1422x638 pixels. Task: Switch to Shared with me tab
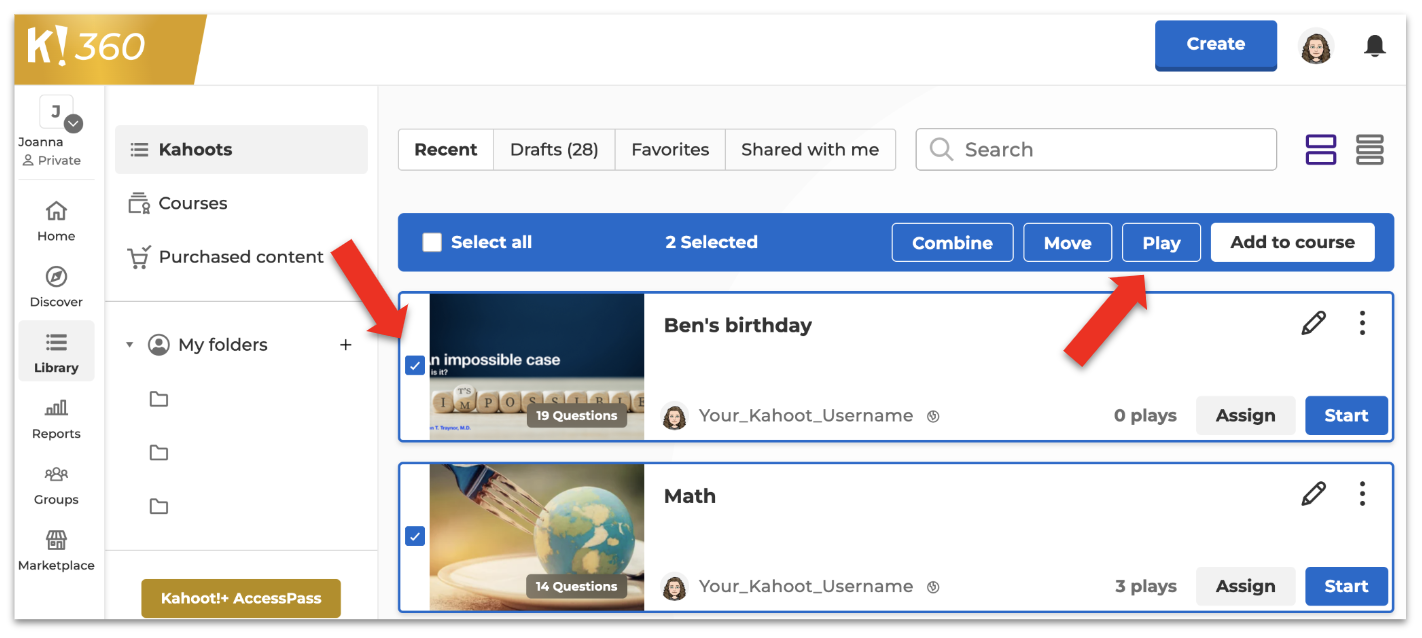[x=809, y=150]
